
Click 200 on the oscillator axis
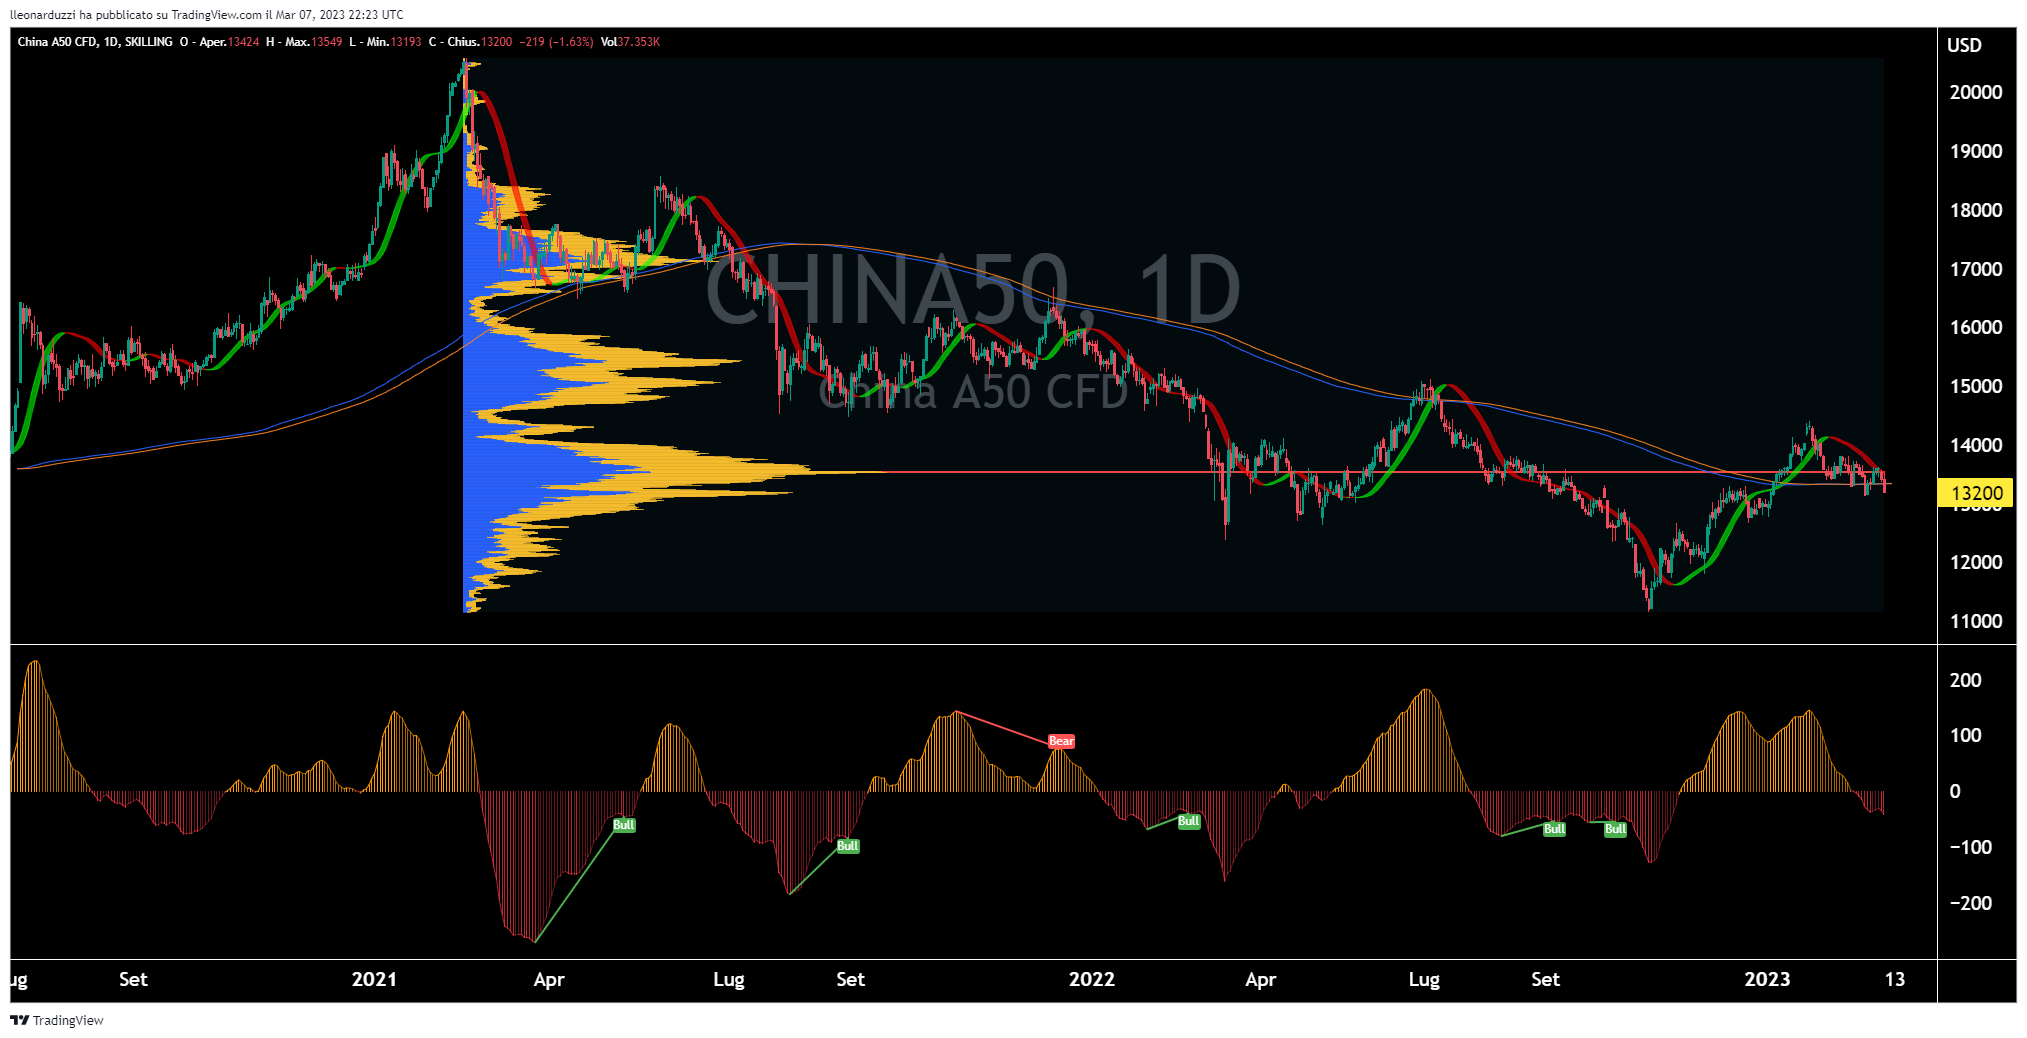pos(1965,680)
